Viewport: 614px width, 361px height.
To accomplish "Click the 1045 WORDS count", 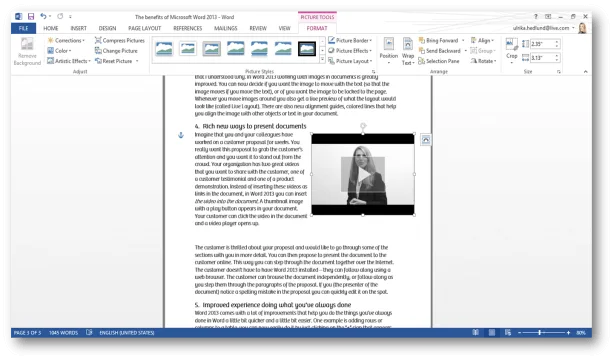I will pos(63,333).
